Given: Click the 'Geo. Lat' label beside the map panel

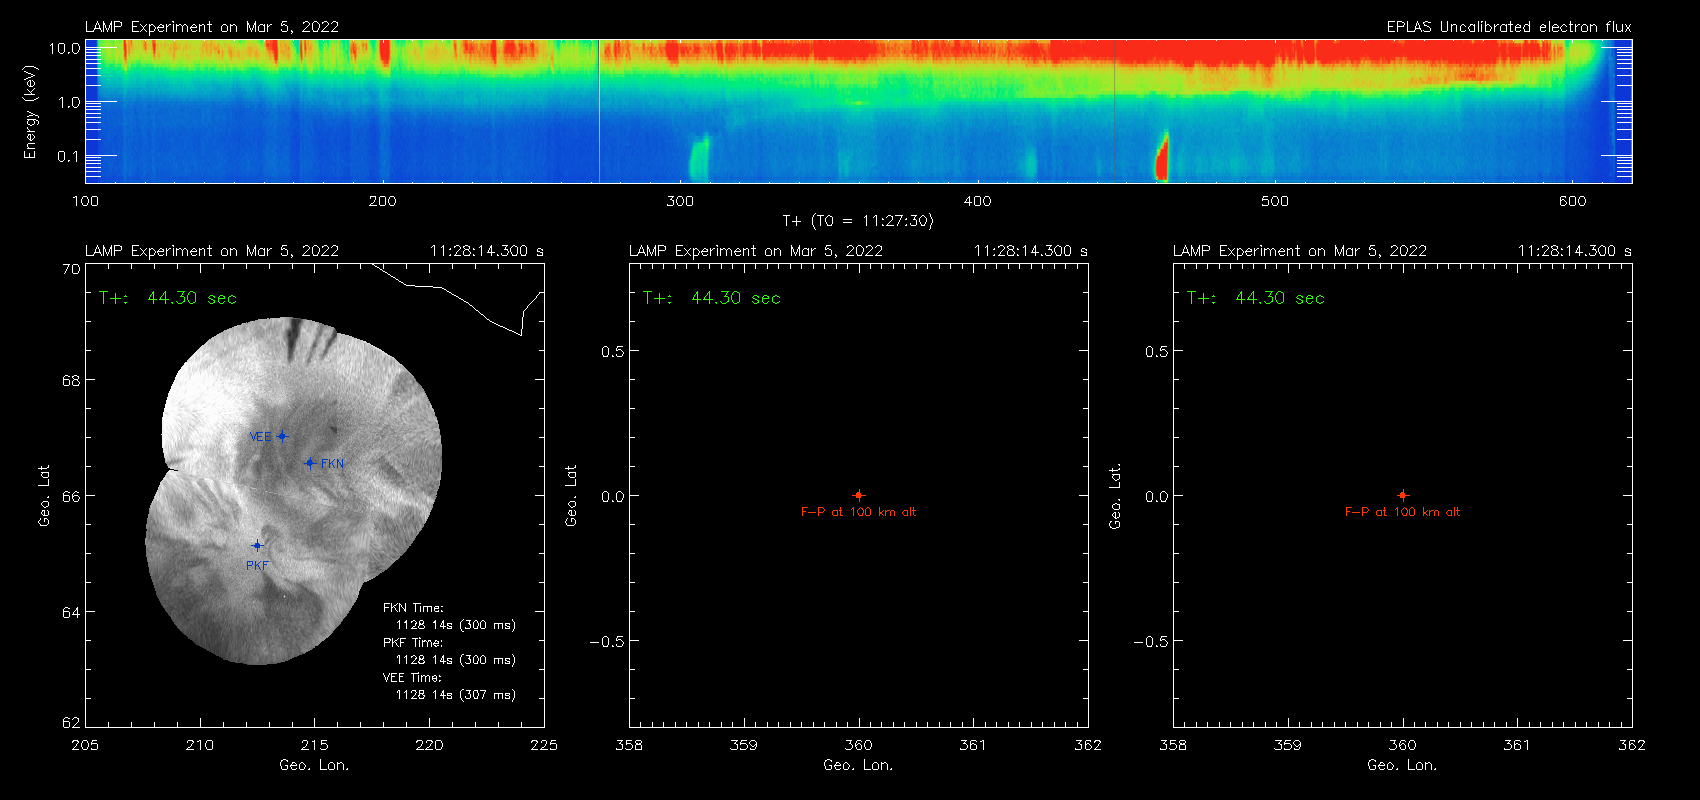Looking at the screenshot, I should (44, 496).
